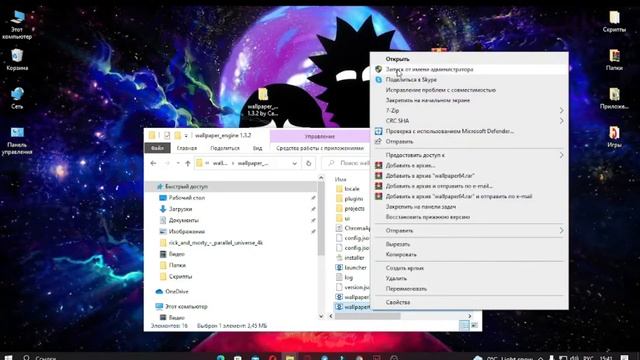
Task: Select the highlighted wallpaper application file
Action: 353,307
